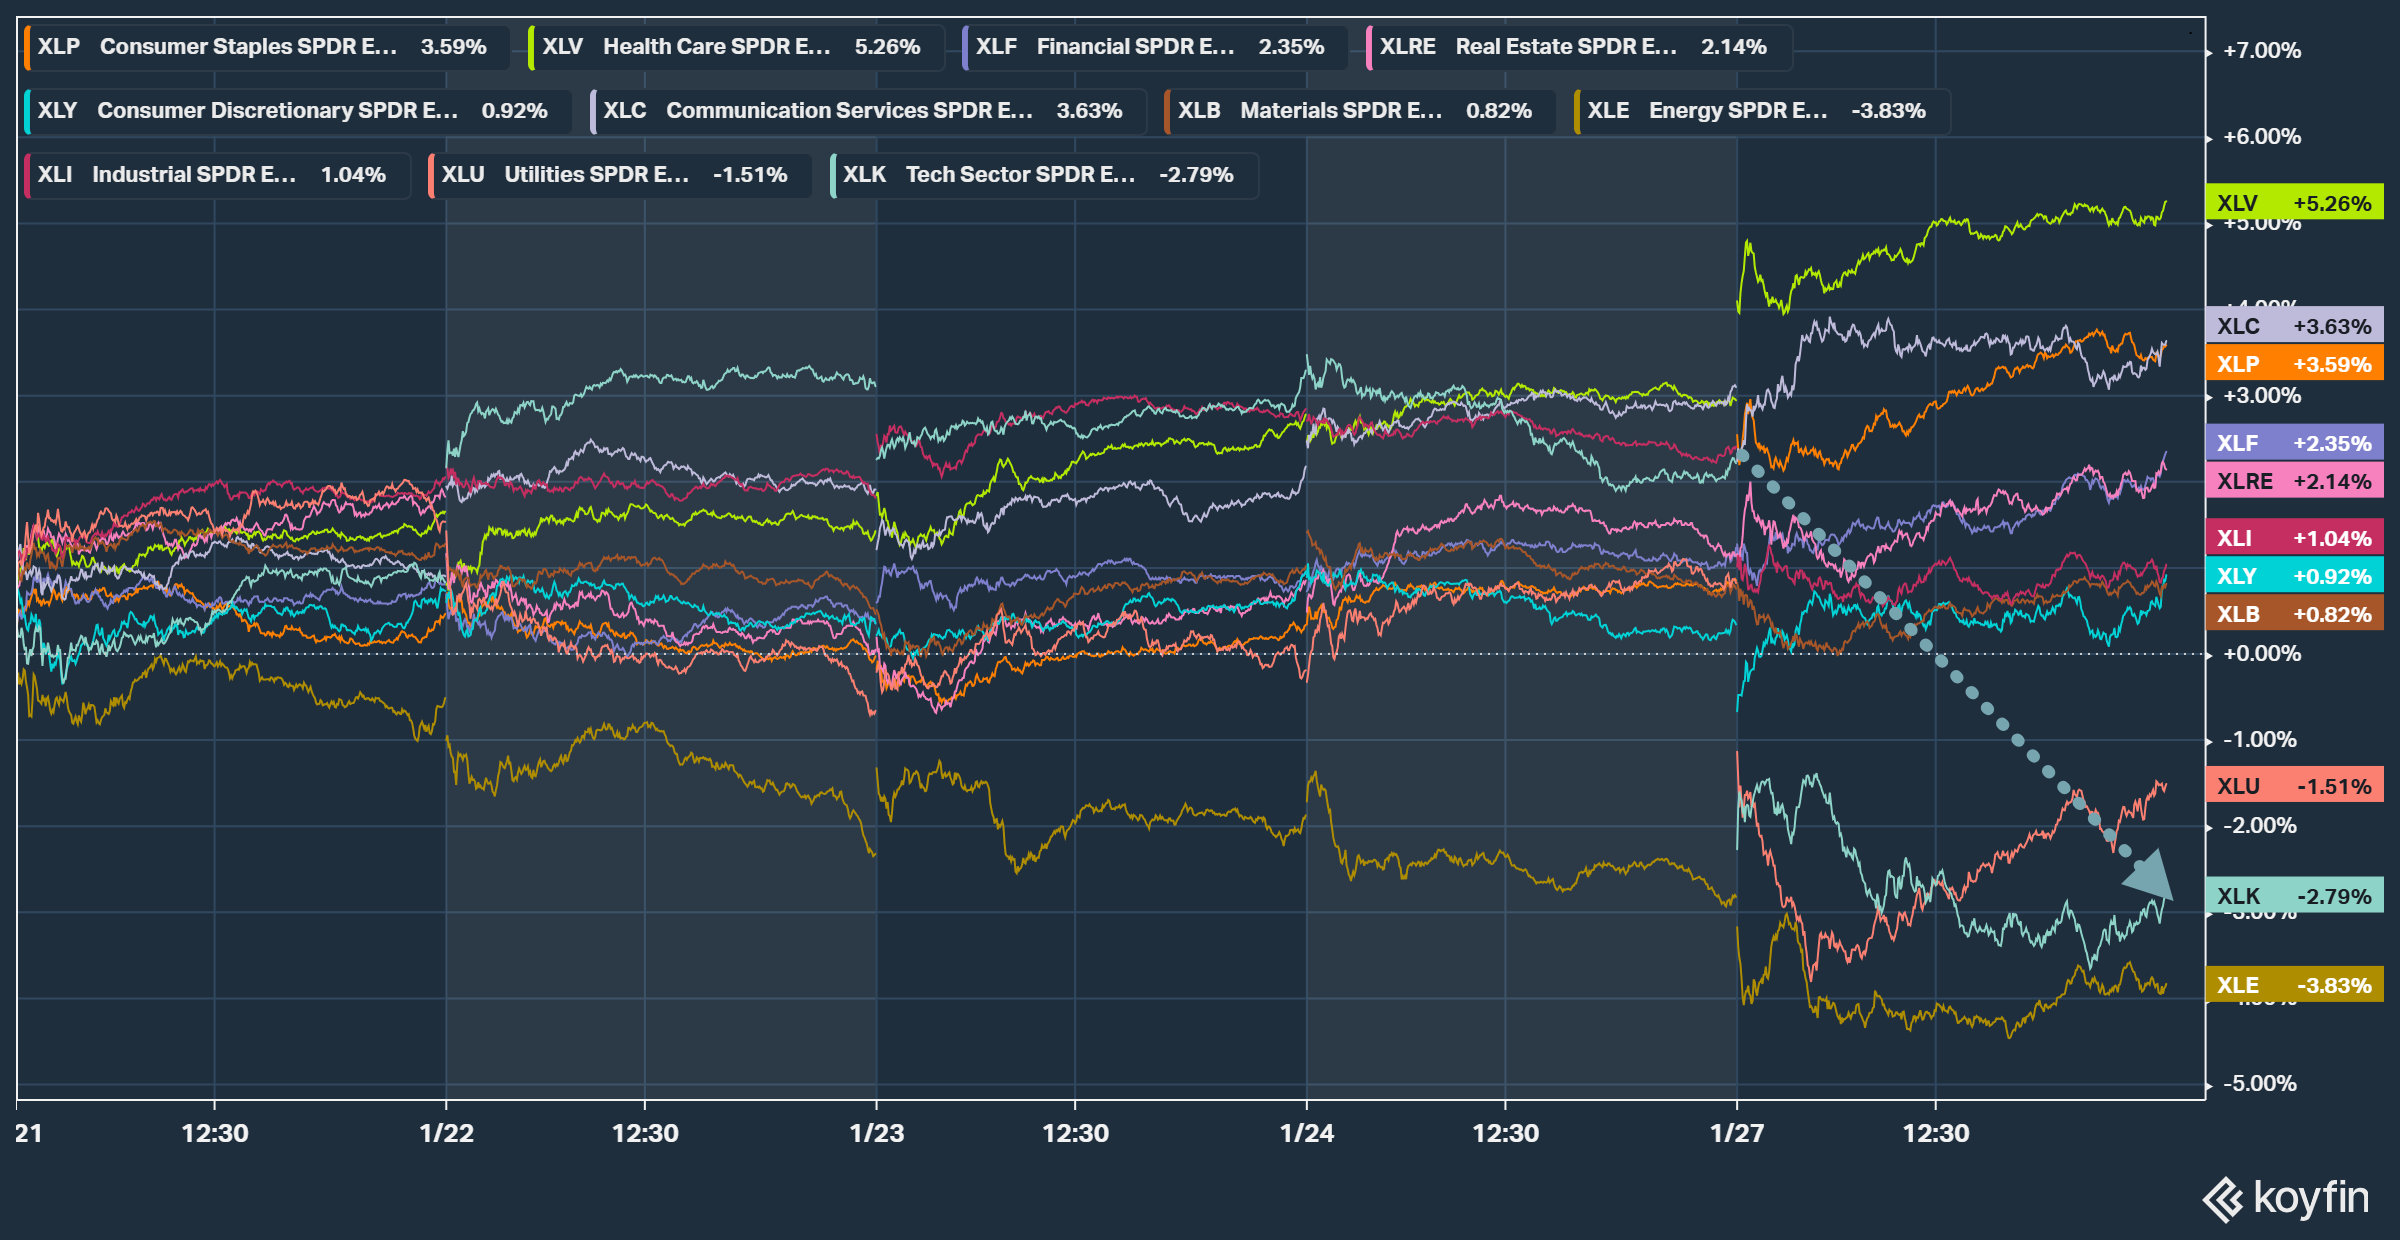This screenshot has width=2400, height=1240.
Task: Click the +7.00% y-axis label
Action: pyautogui.click(x=2262, y=51)
